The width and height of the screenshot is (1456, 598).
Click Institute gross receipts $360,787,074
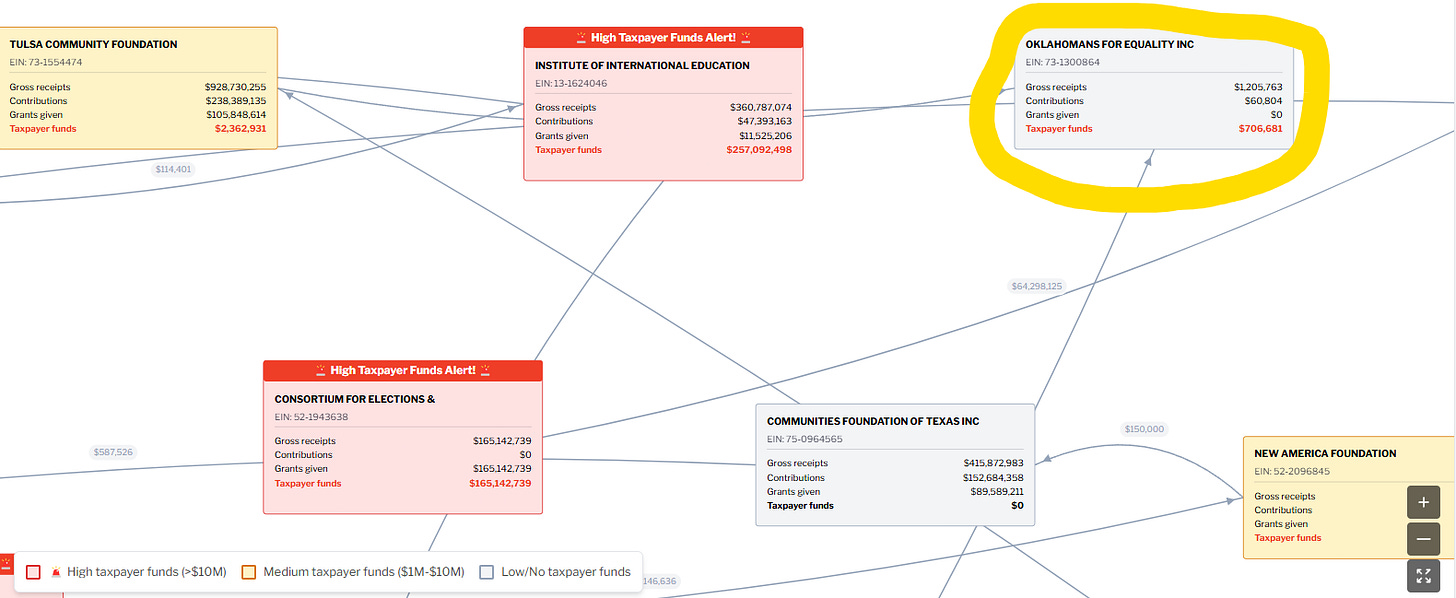tap(761, 107)
